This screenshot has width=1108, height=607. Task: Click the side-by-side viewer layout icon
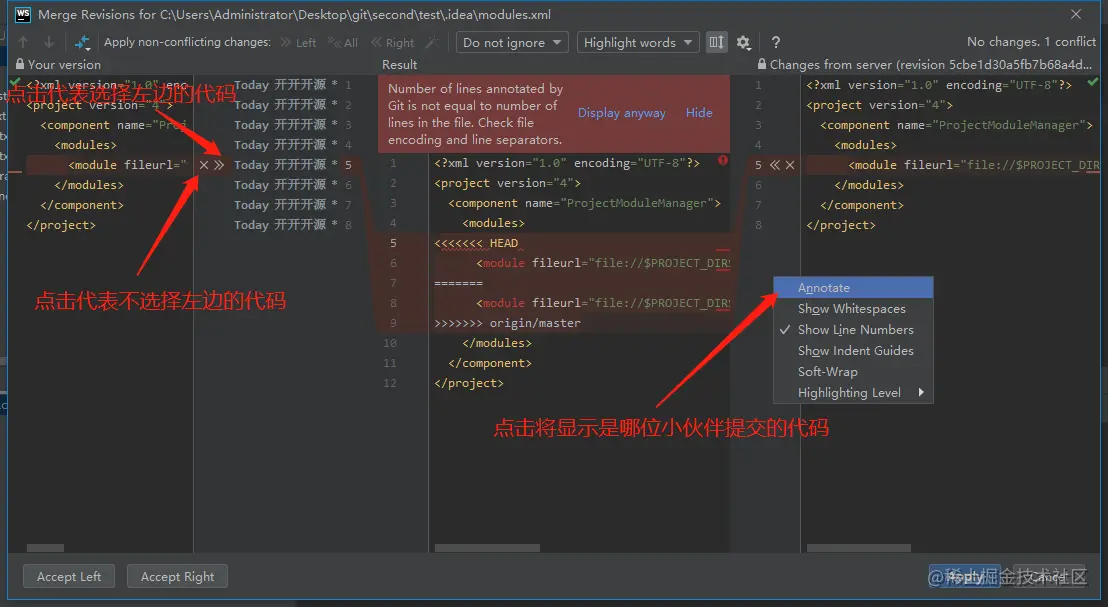coord(716,42)
